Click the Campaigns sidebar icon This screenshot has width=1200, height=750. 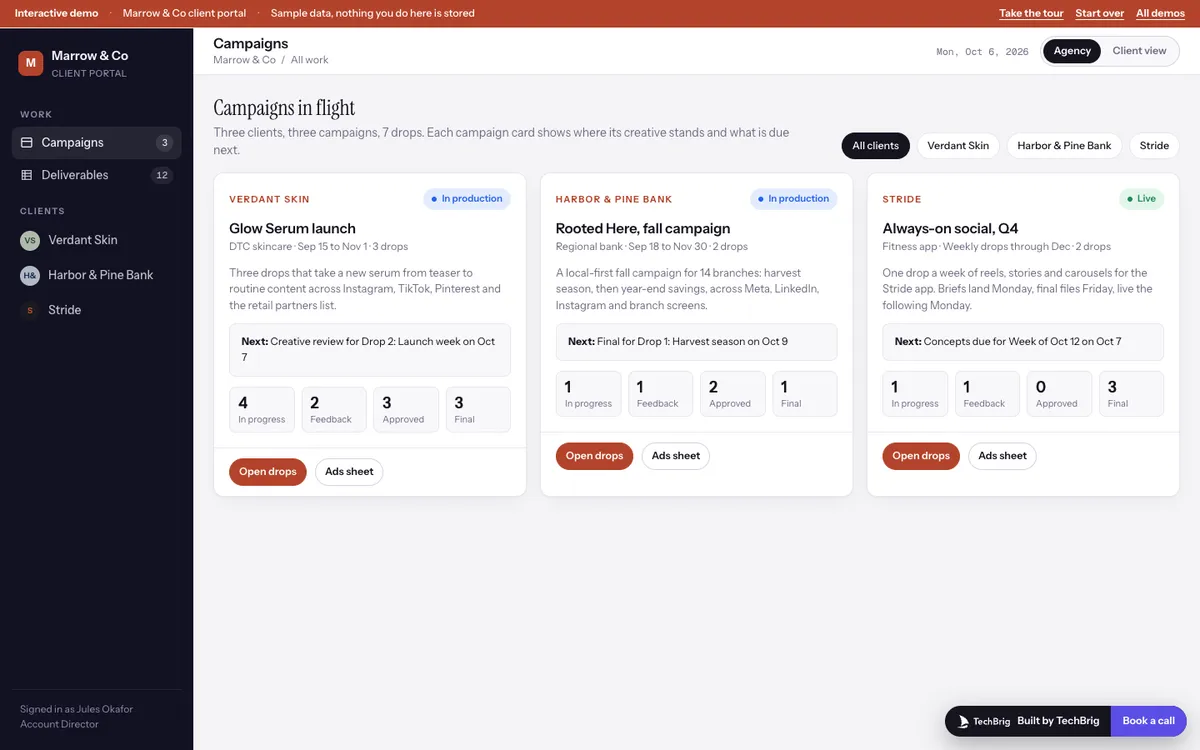[x=27, y=143]
